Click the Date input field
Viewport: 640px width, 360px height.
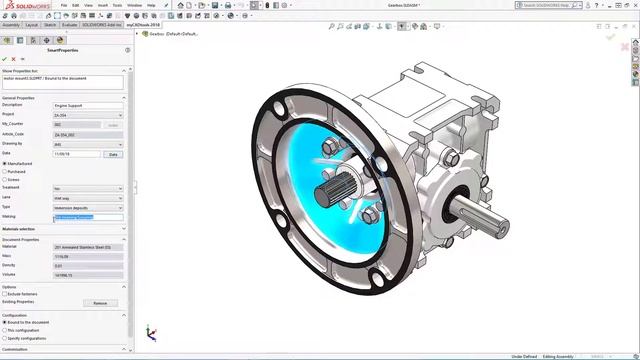(x=77, y=154)
